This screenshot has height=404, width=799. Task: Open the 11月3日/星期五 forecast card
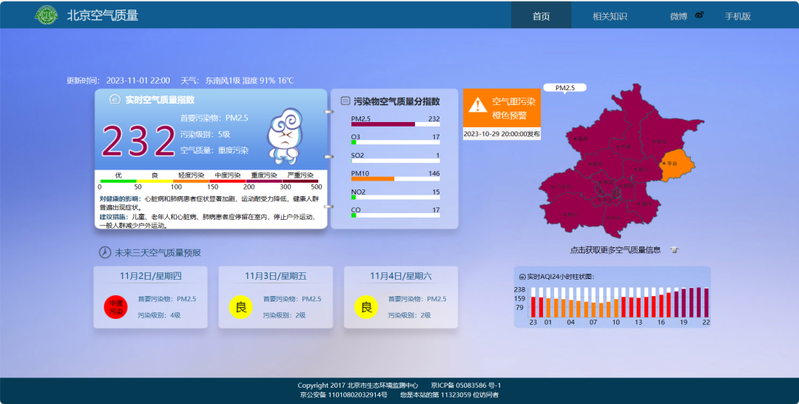click(x=276, y=297)
